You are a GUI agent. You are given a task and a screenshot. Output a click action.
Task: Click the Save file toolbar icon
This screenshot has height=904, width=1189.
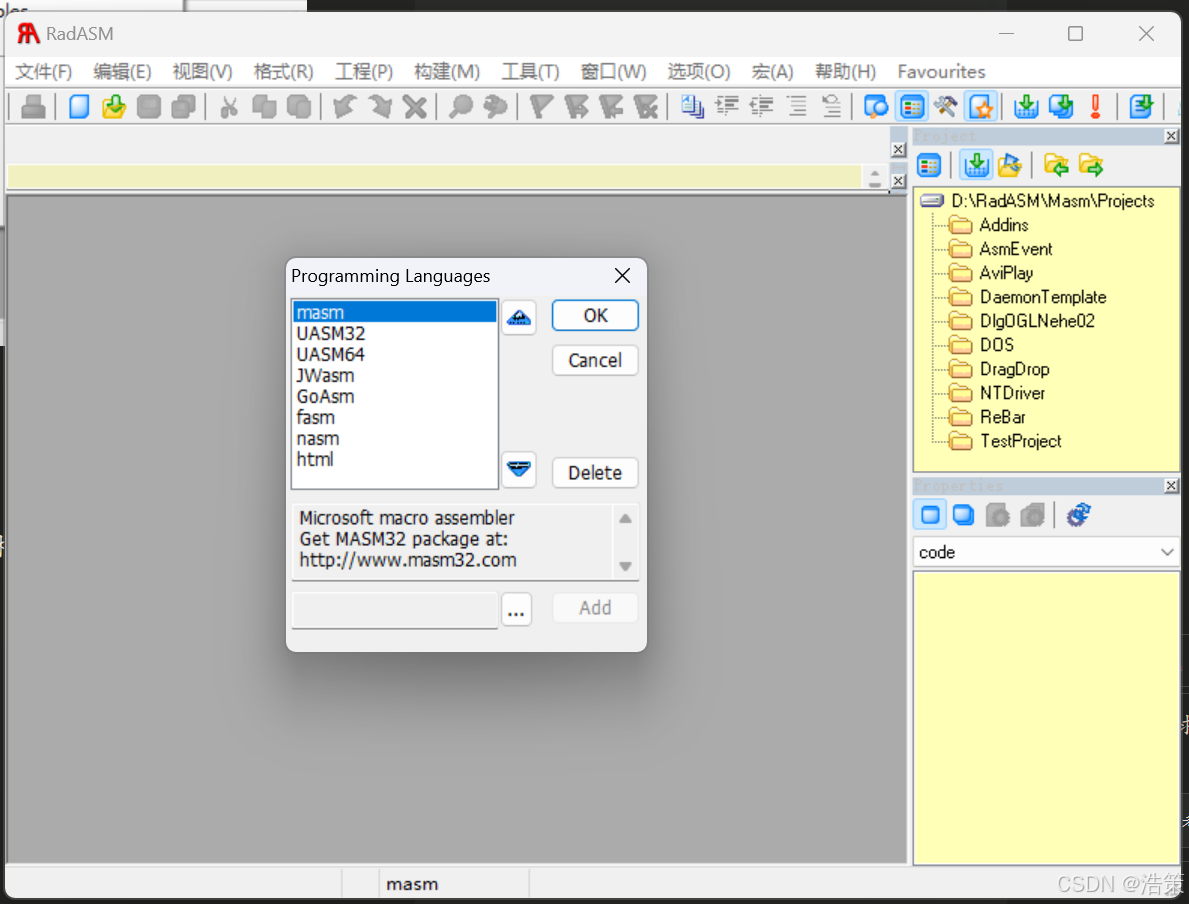click(149, 107)
